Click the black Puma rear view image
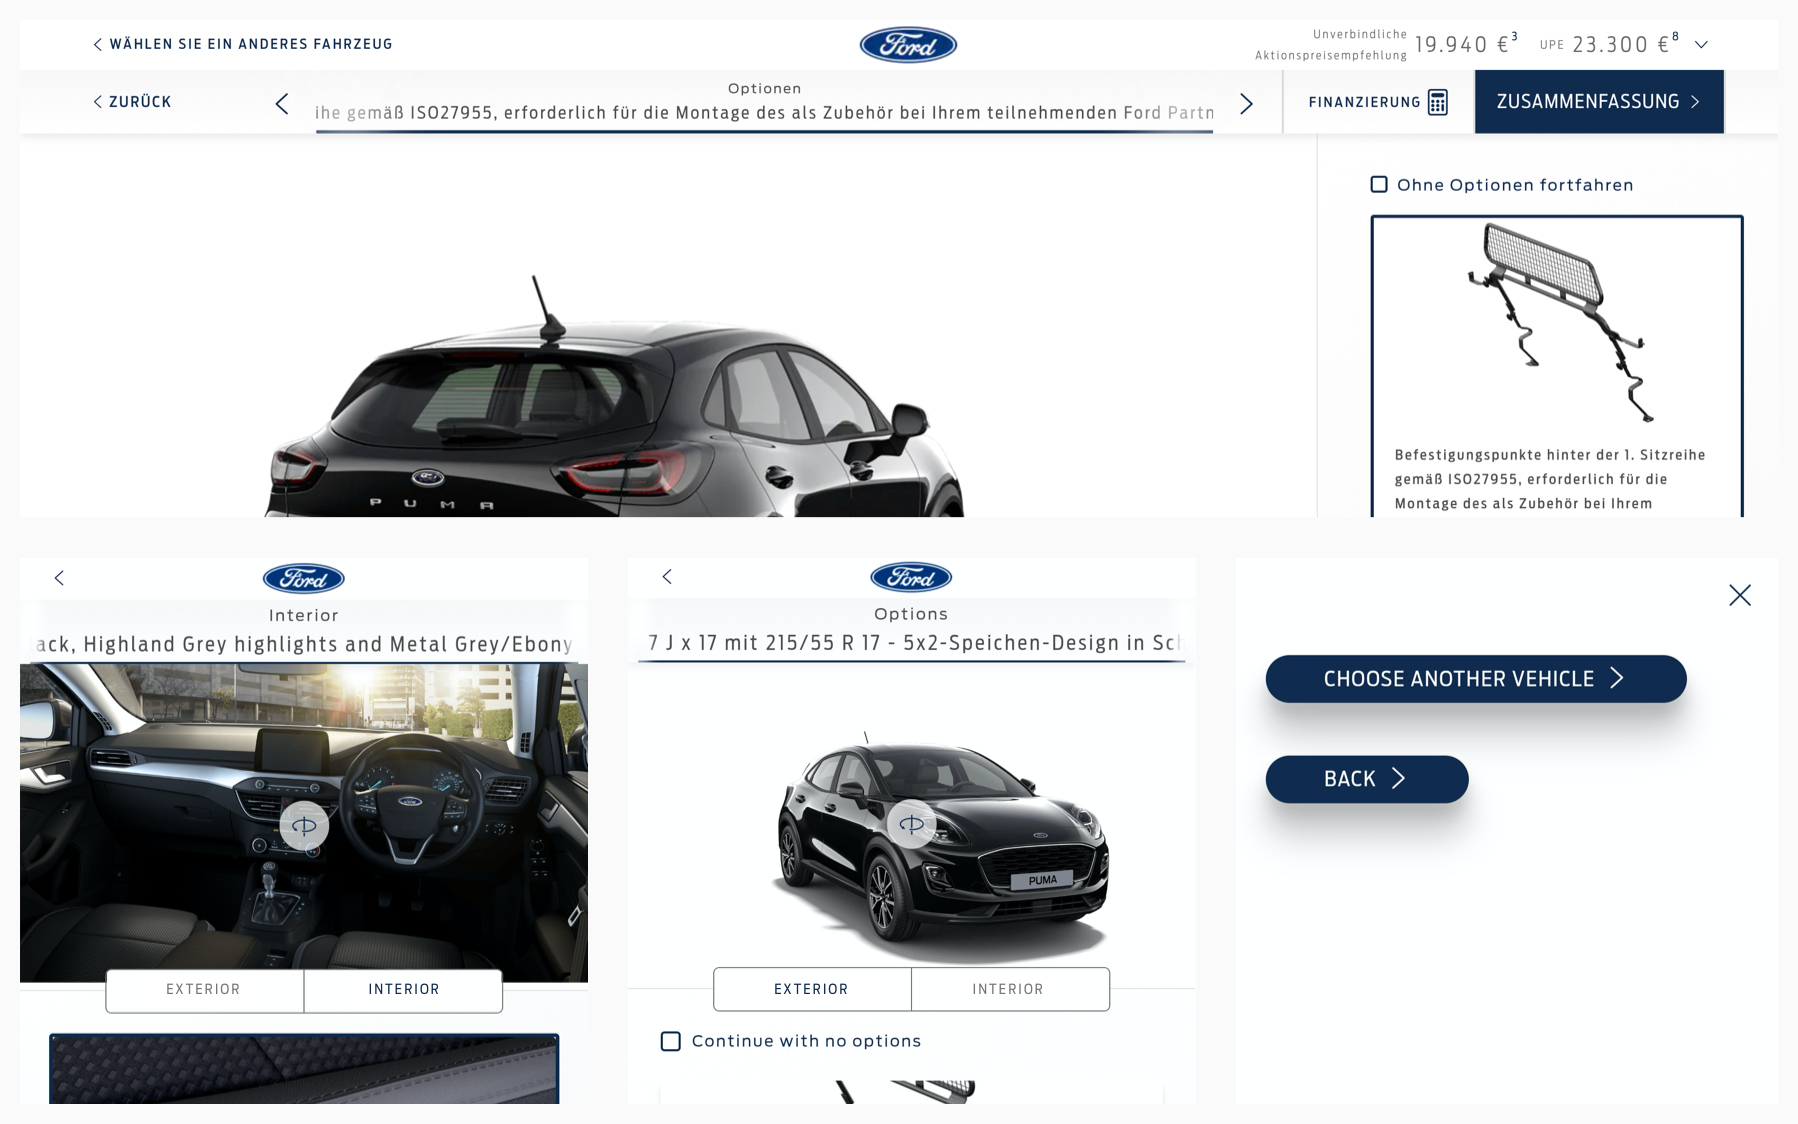This screenshot has height=1124, width=1798. click(614, 397)
